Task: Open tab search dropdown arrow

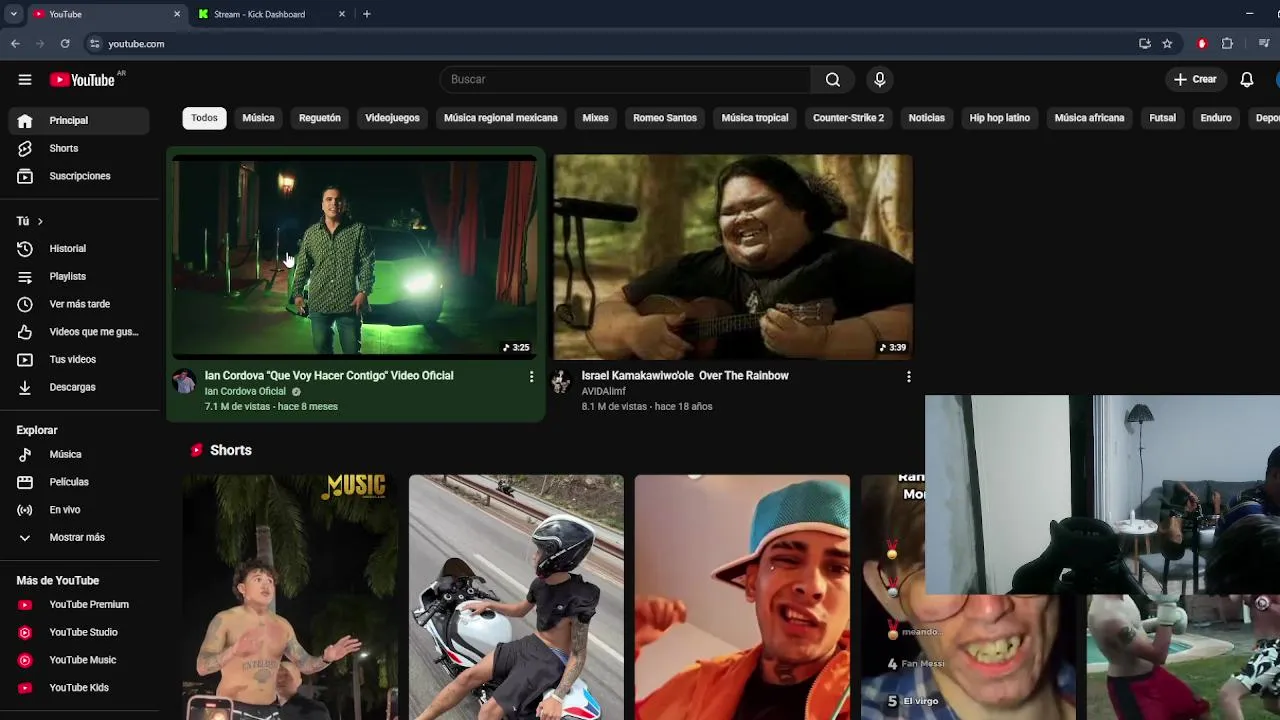Action: click(x=13, y=14)
